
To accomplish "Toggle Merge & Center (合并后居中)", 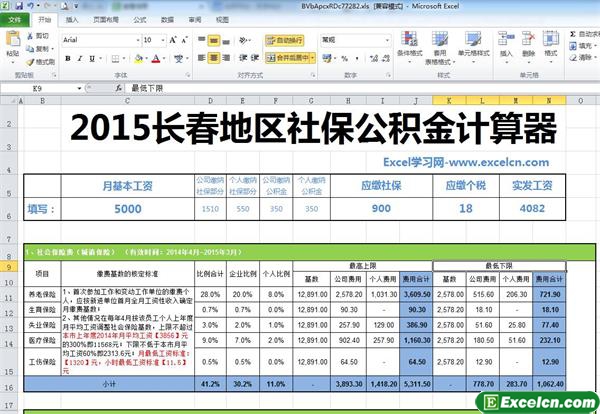I will pos(287,58).
